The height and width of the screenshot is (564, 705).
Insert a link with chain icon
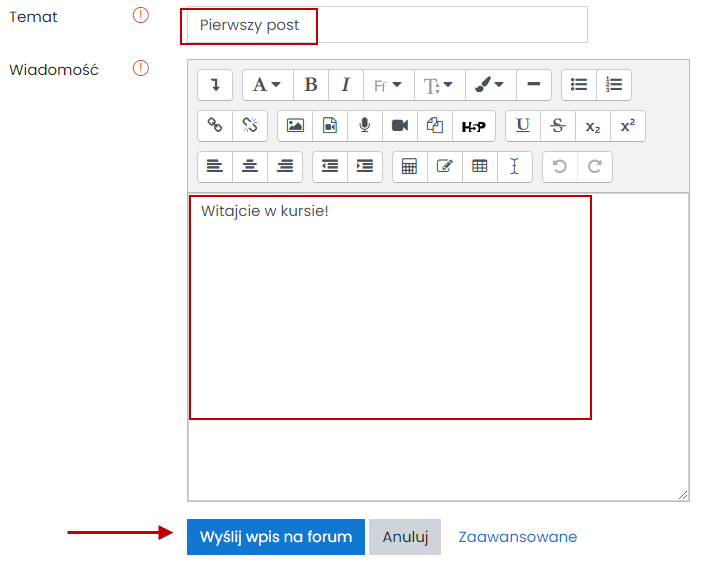pyautogui.click(x=214, y=126)
